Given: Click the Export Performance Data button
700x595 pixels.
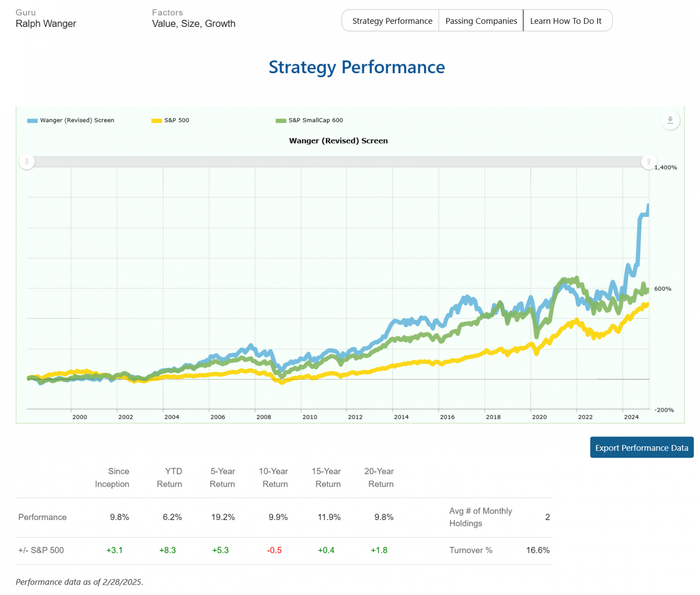Looking at the screenshot, I should point(641,447).
